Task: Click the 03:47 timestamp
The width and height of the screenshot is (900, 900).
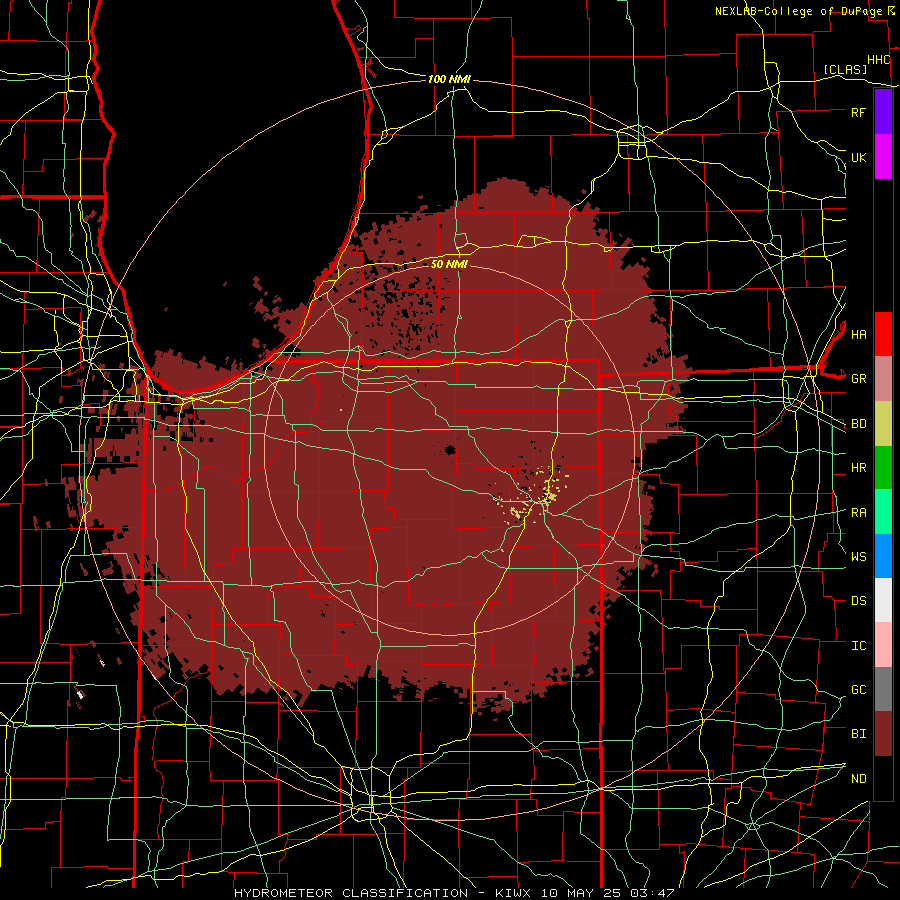Action: point(651,893)
